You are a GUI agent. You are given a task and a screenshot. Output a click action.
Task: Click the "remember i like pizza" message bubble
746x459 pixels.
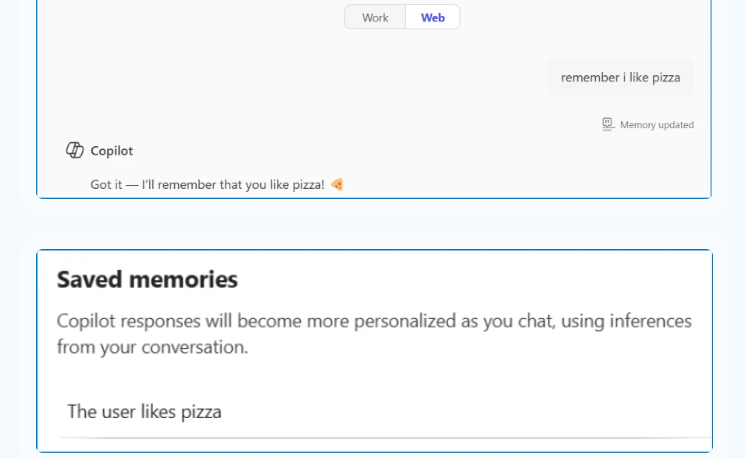620,77
